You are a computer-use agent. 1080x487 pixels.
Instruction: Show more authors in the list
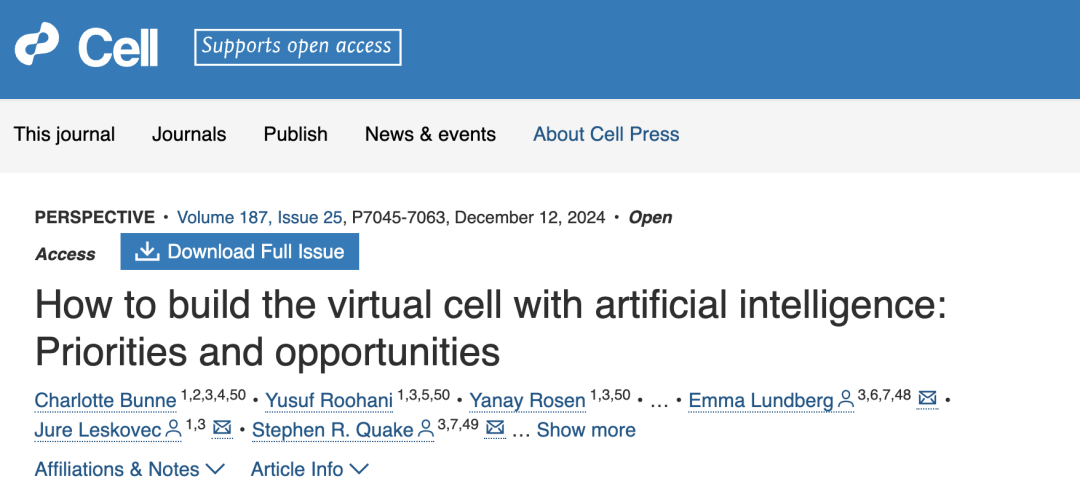pos(586,430)
